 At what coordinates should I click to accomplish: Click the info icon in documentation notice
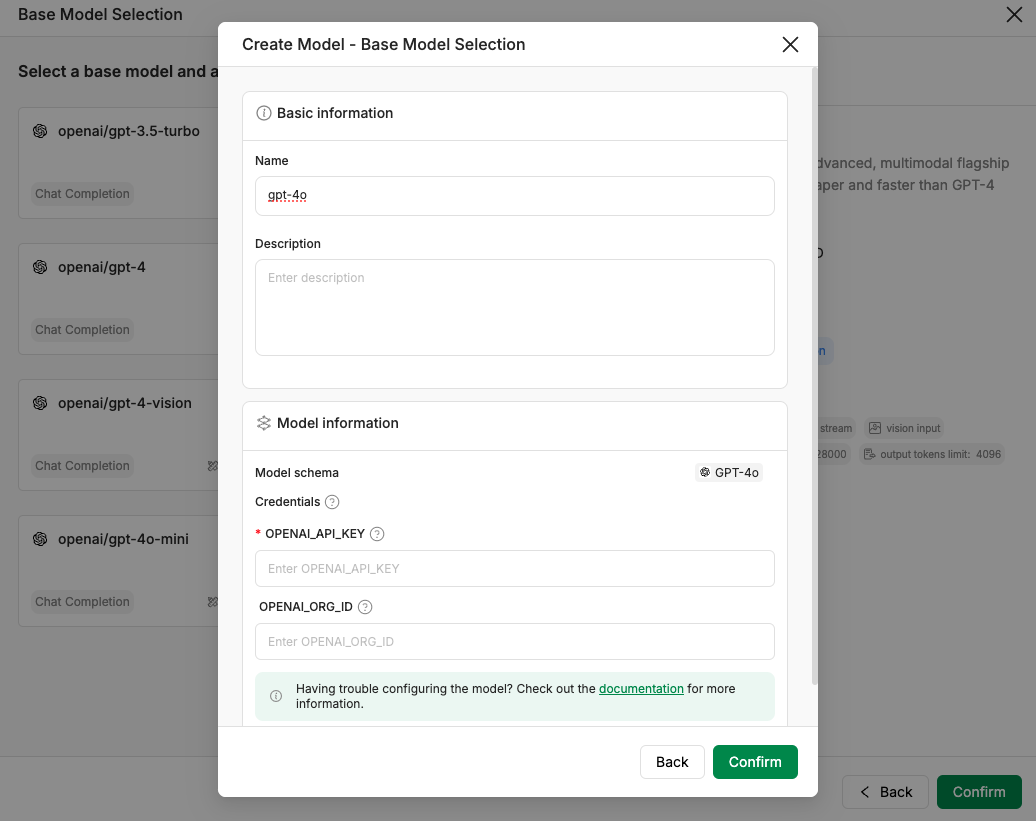[x=276, y=696]
